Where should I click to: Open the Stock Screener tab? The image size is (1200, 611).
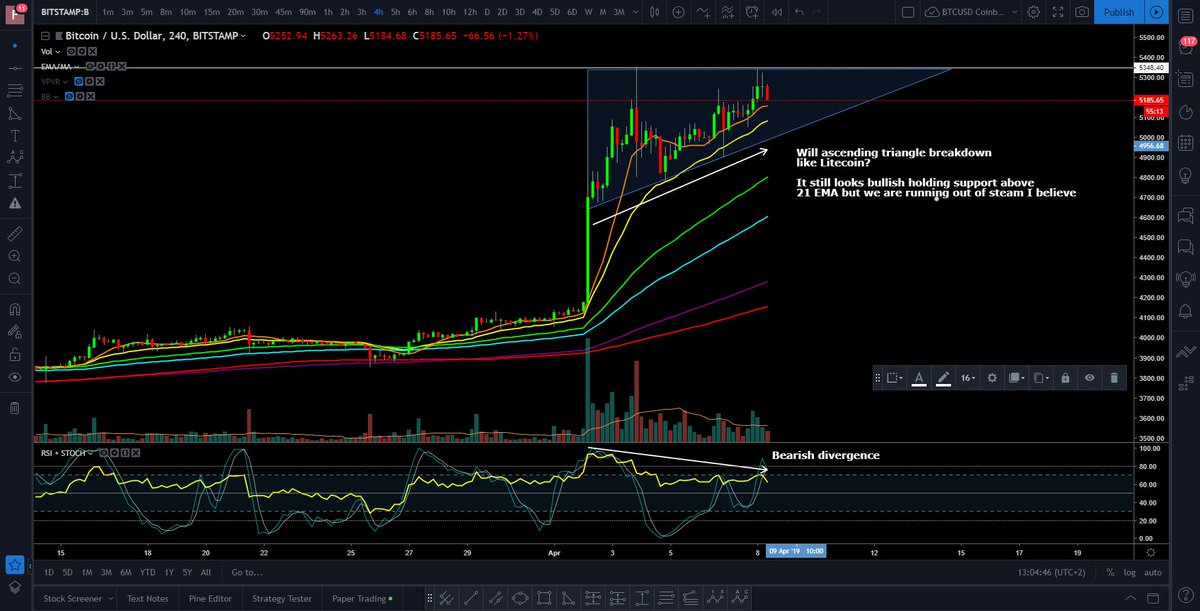72,599
